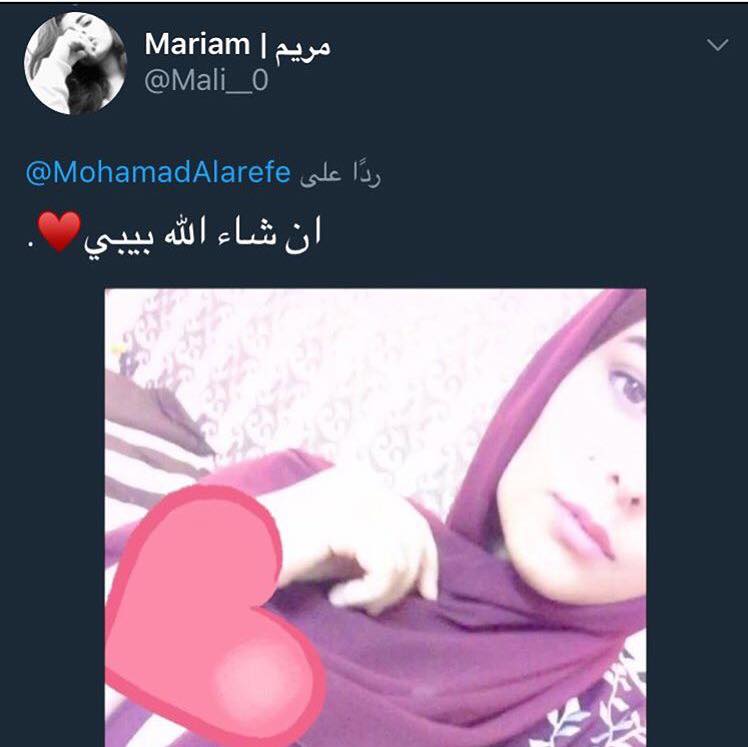Image resolution: width=748 pixels, height=747 pixels.
Task: Open Mariam's circular profile avatar
Action: point(75,63)
